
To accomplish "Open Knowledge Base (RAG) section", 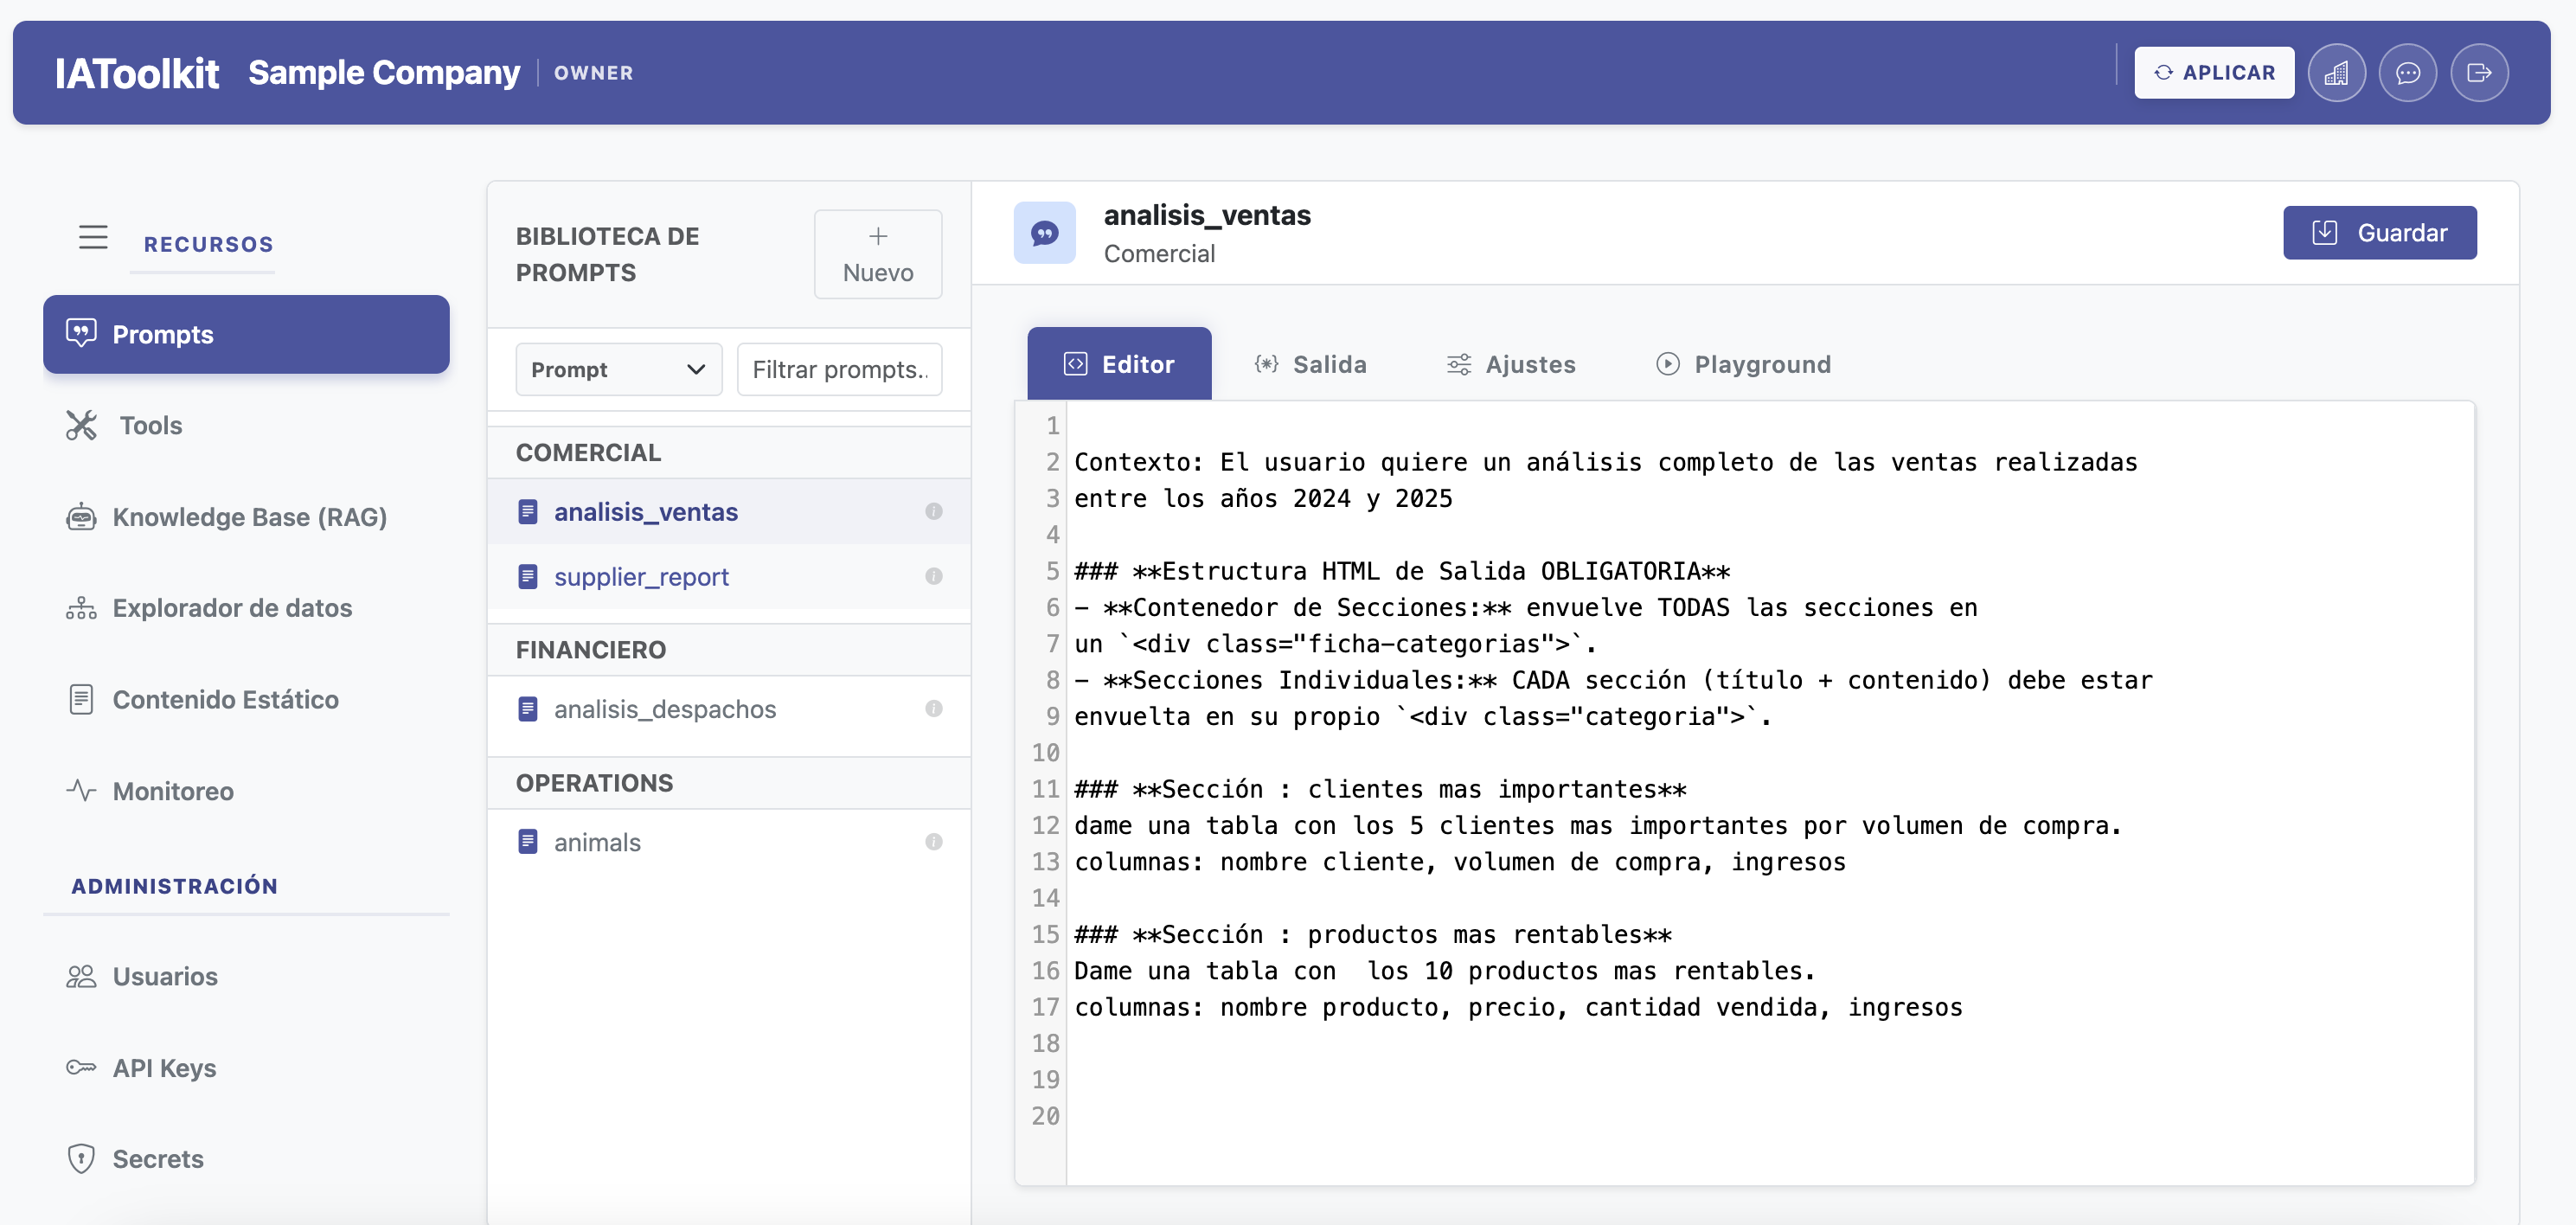I will (x=249, y=517).
